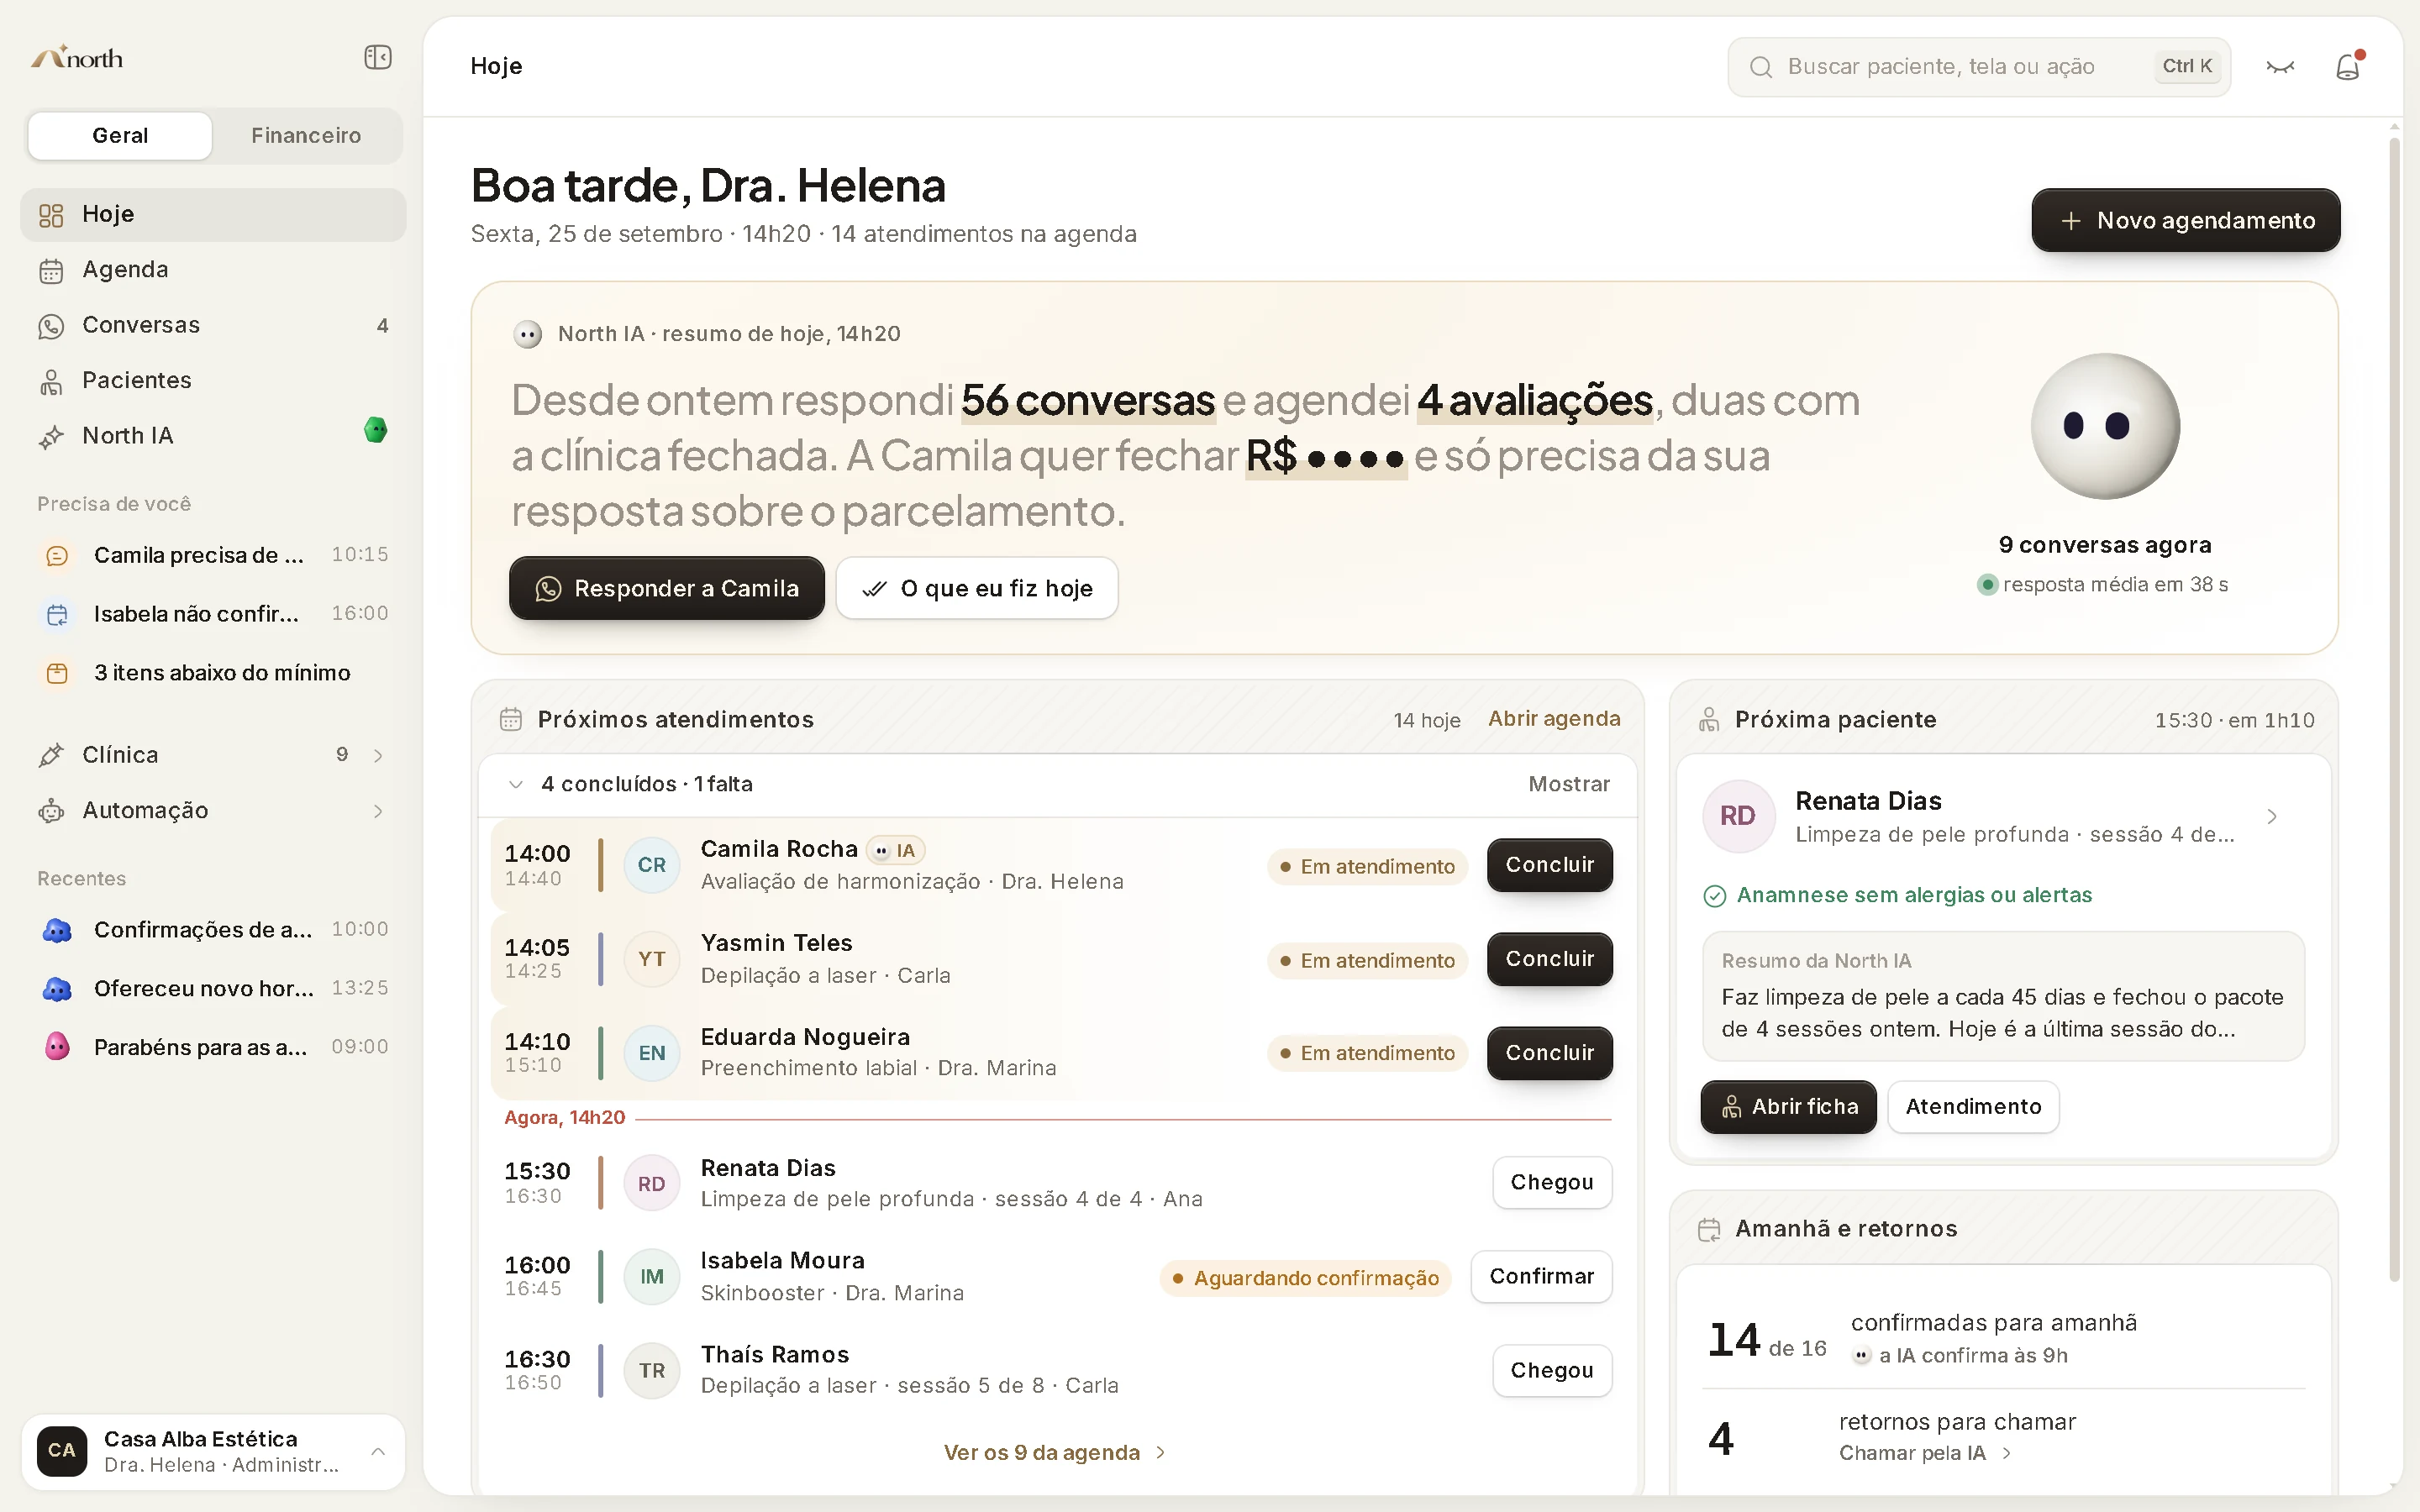The width and height of the screenshot is (2420, 1512).
Task: Expand the Clínica menu chevron
Action: (378, 756)
